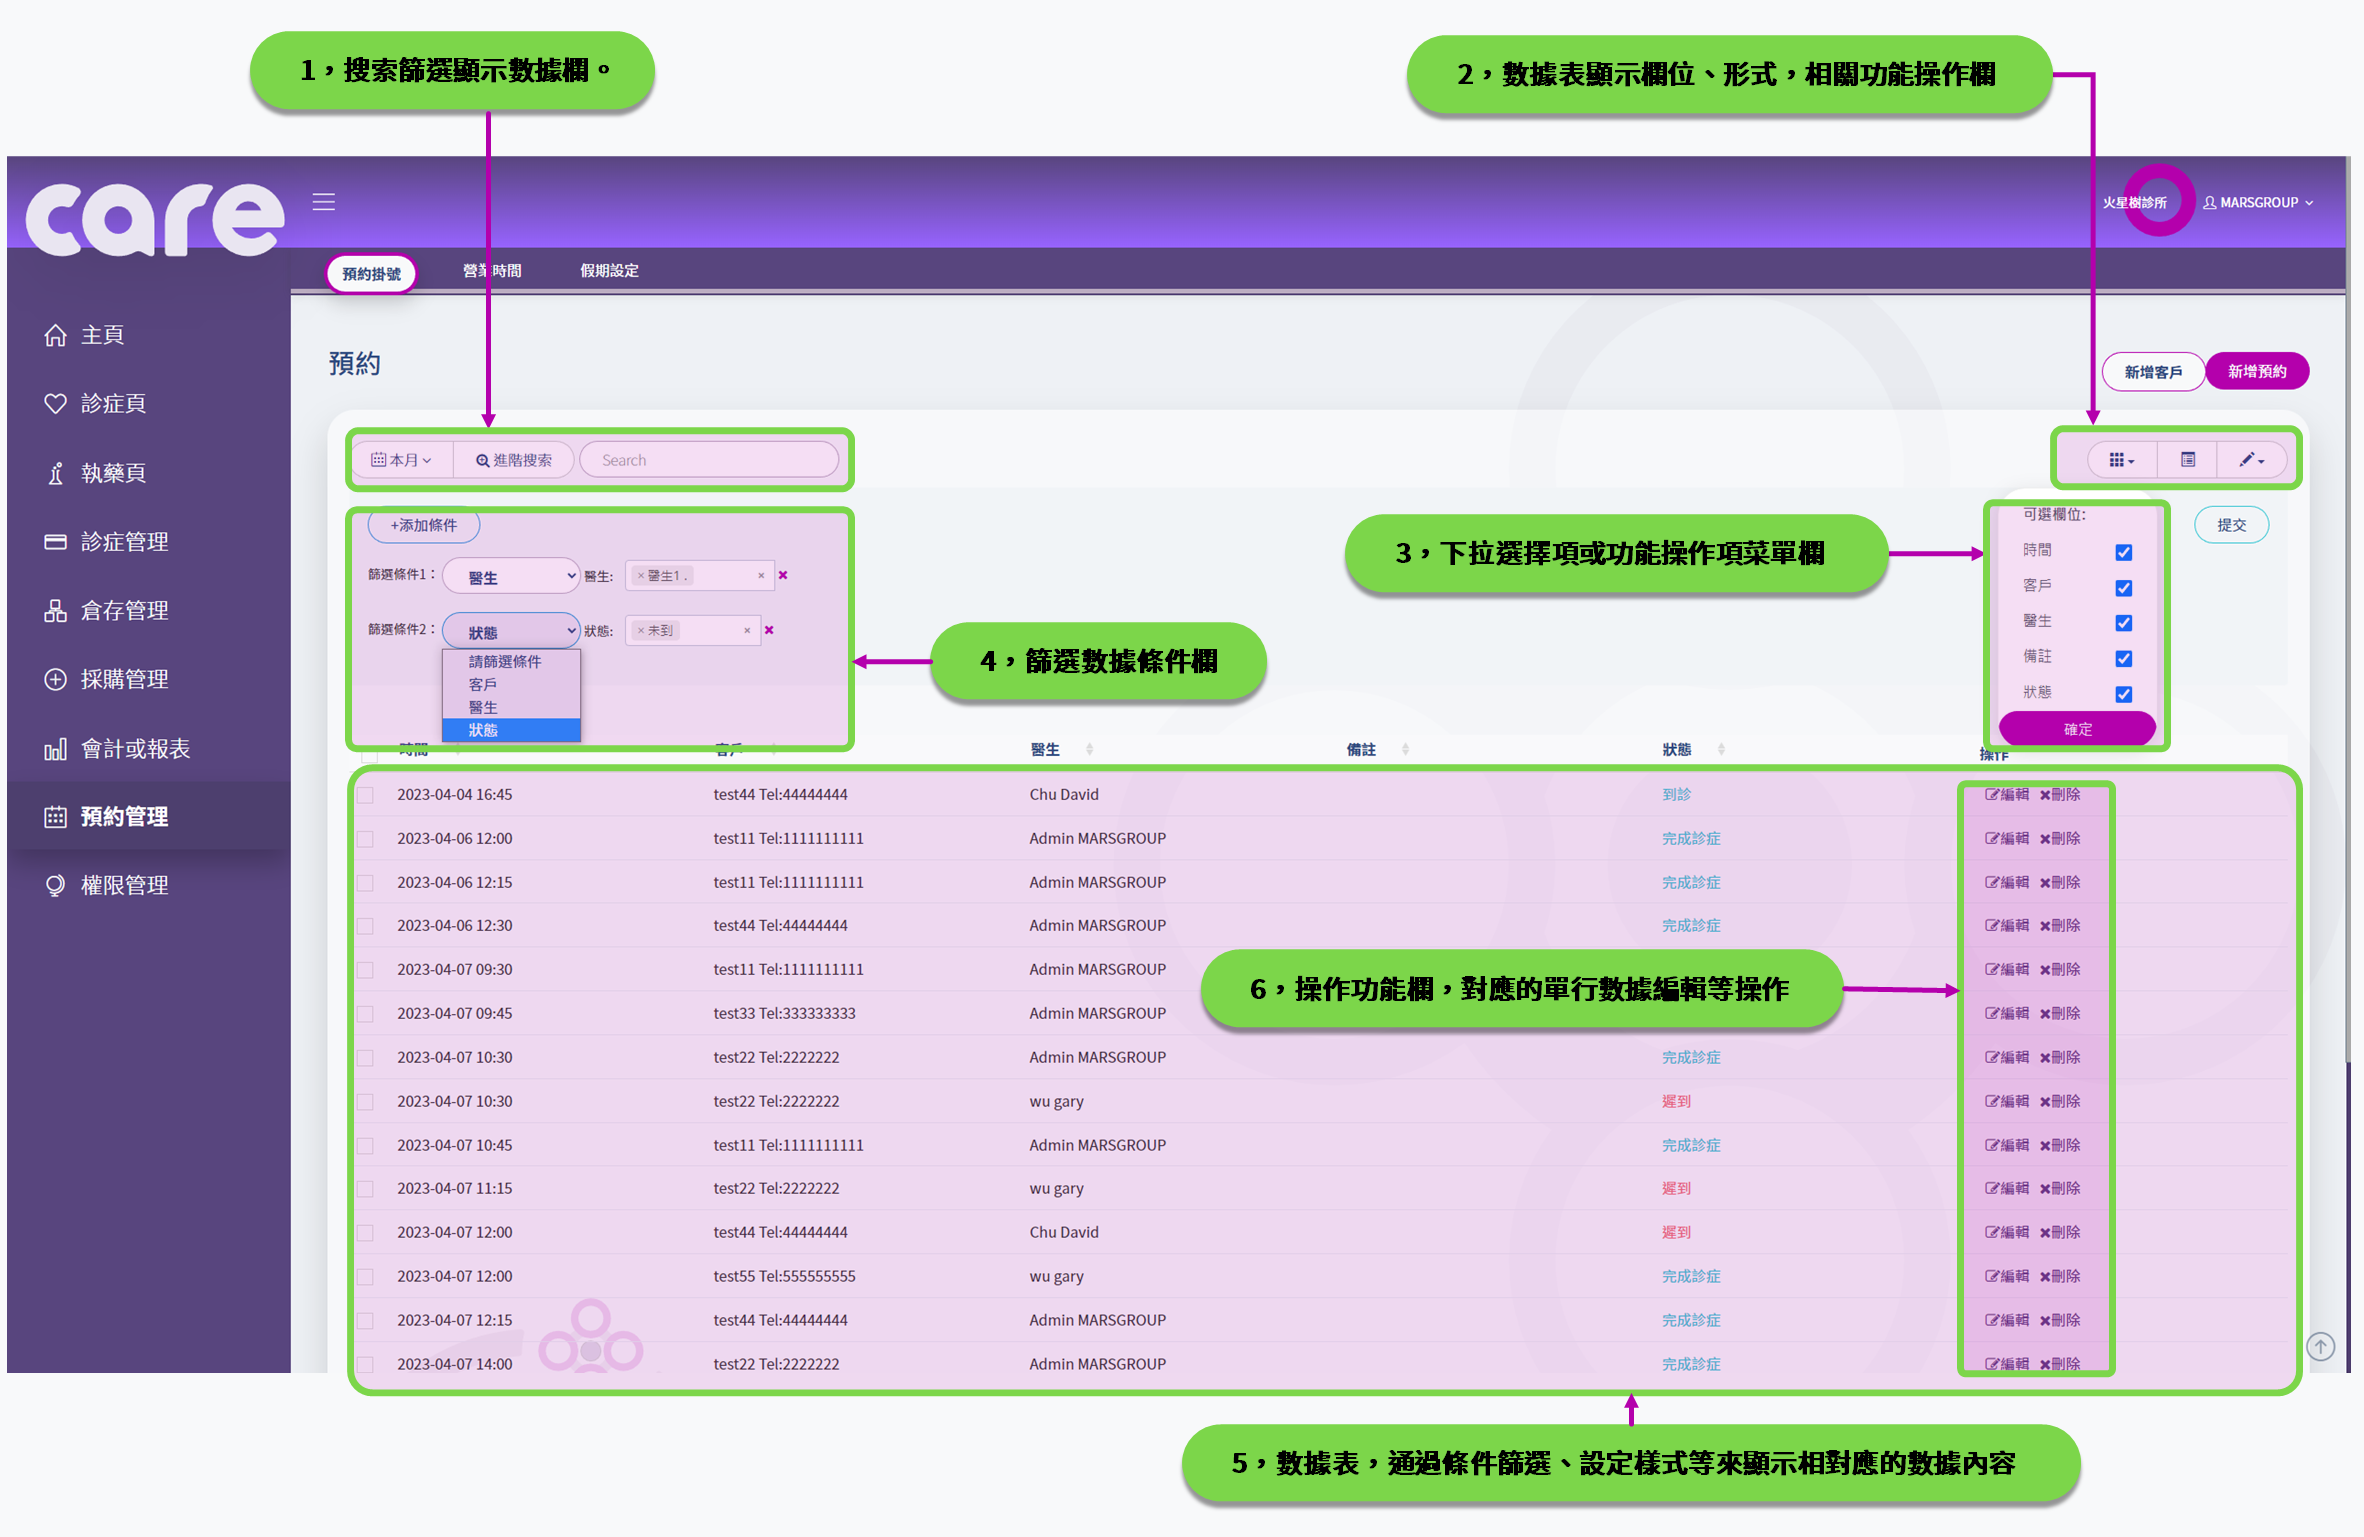This screenshot has height=1537, width=2364.
Task: Open the grid column selector icon
Action: tap(2121, 460)
